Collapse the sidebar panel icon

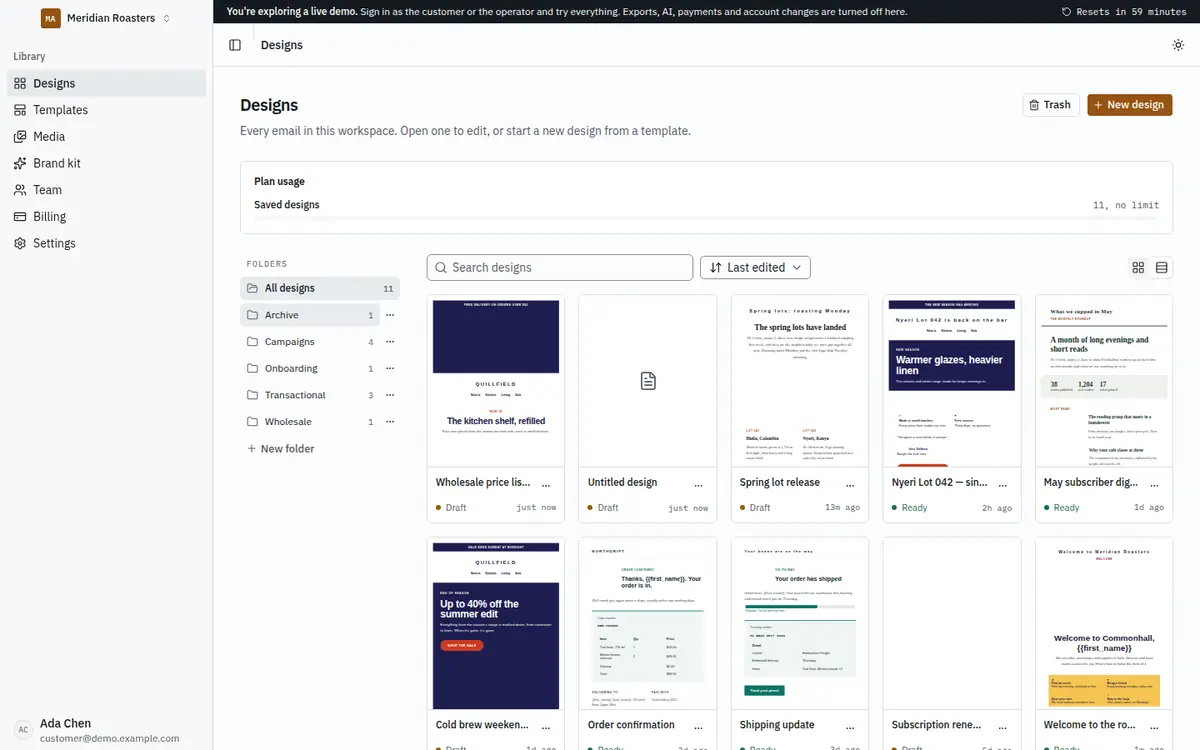tap(235, 45)
